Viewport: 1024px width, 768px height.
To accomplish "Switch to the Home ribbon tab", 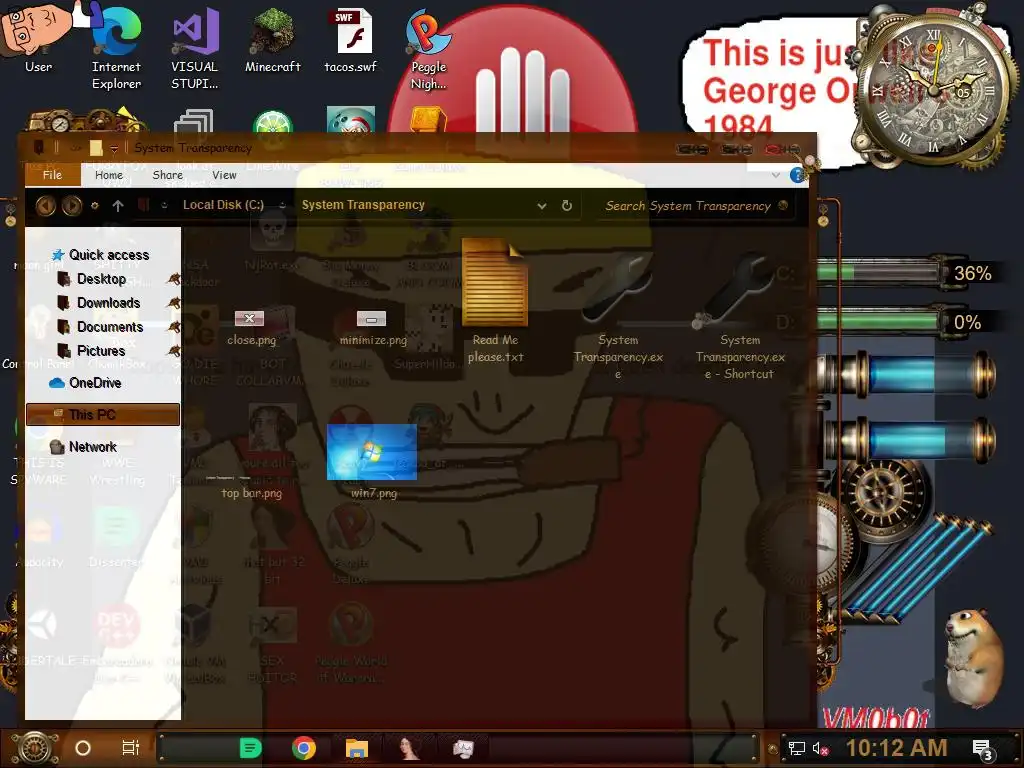I will 108,175.
